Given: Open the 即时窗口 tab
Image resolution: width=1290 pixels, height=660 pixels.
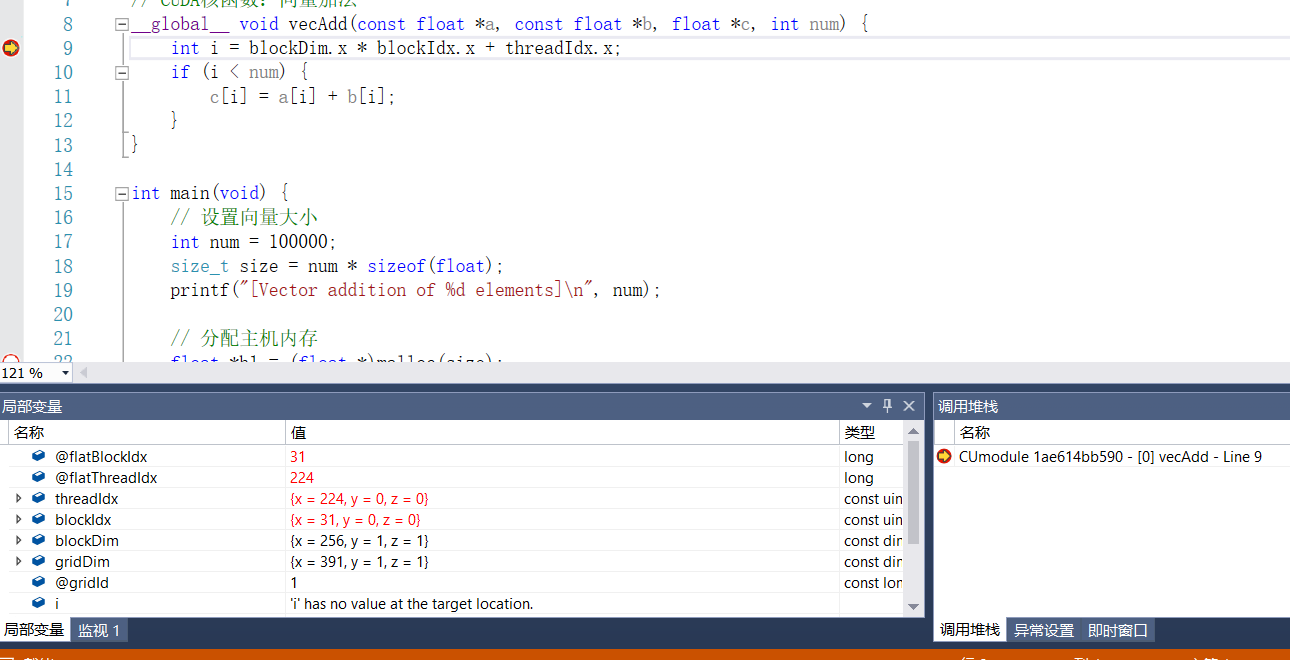Looking at the screenshot, I should 1118,630.
